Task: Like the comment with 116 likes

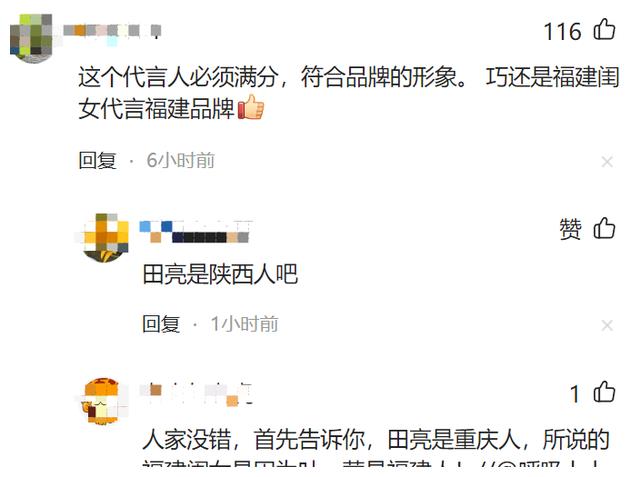Action: [604, 29]
